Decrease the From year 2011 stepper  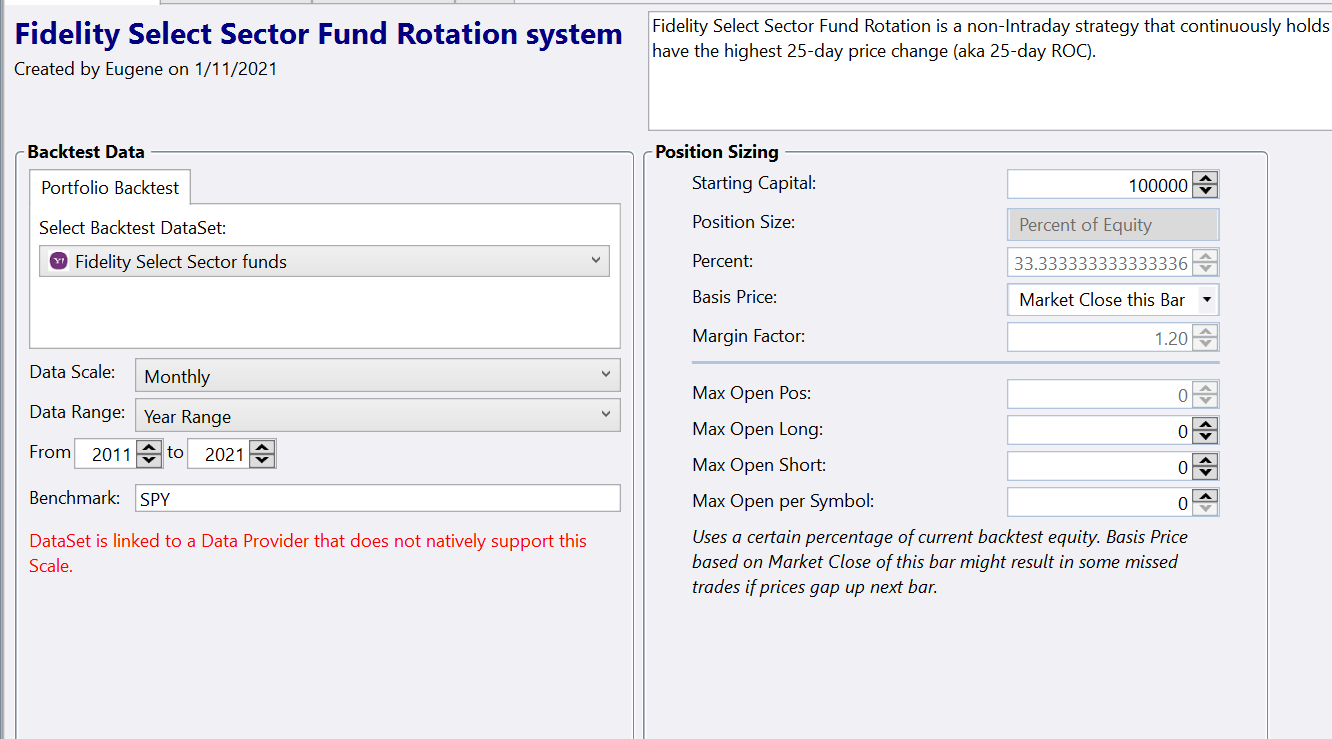[149, 460]
